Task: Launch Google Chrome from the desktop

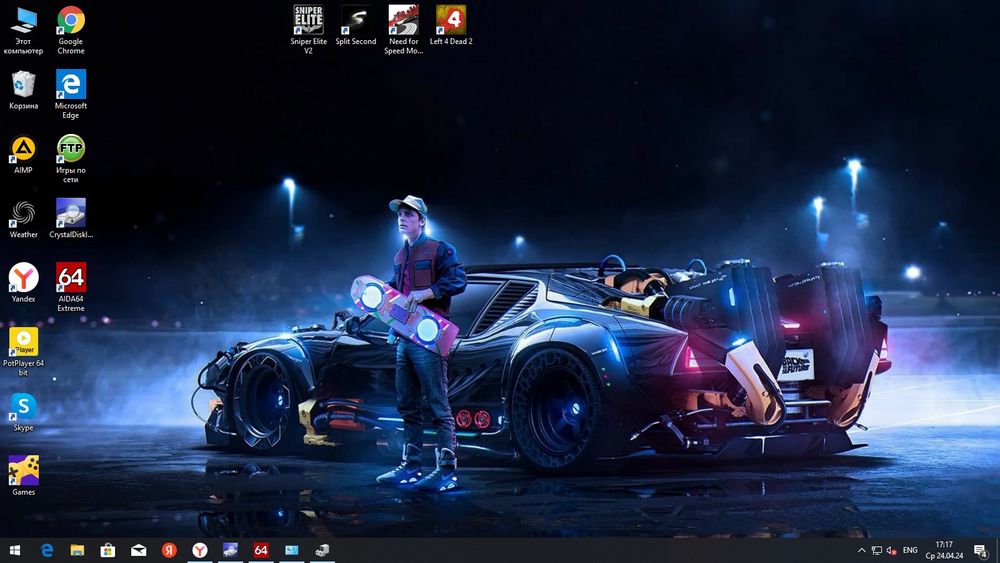Action: point(71,30)
